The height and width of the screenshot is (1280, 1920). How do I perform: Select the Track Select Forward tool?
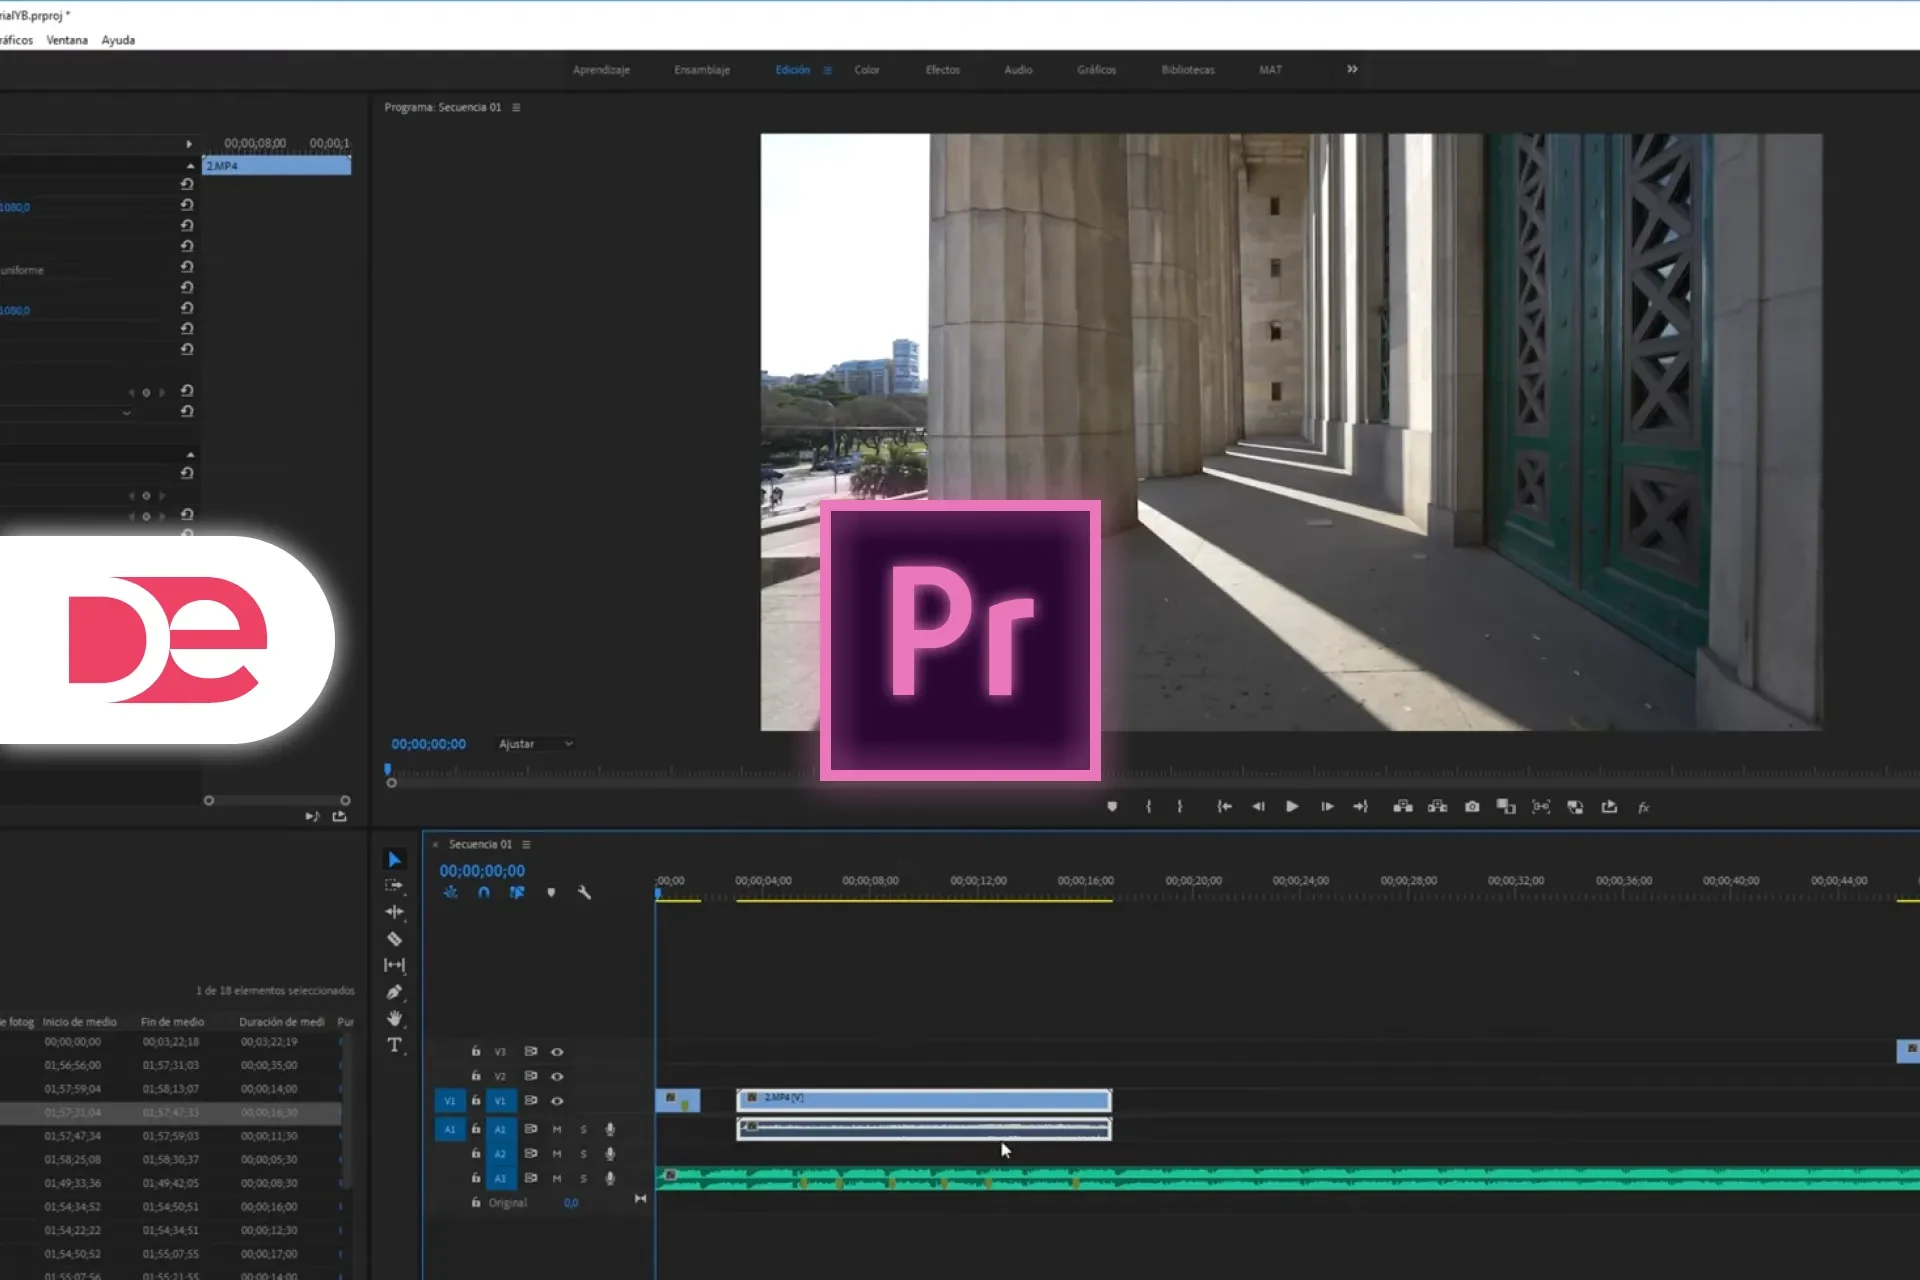(x=394, y=885)
